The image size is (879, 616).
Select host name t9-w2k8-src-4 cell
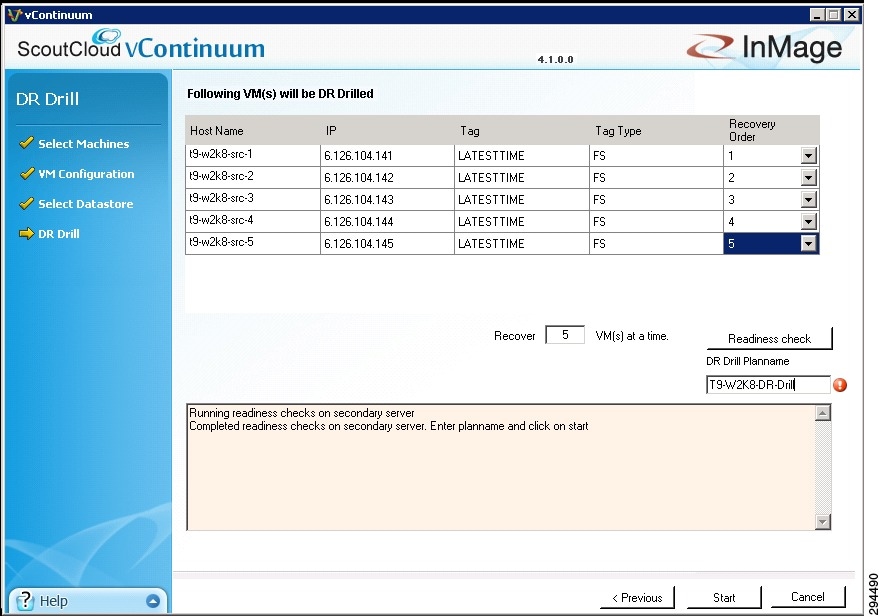click(253, 221)
